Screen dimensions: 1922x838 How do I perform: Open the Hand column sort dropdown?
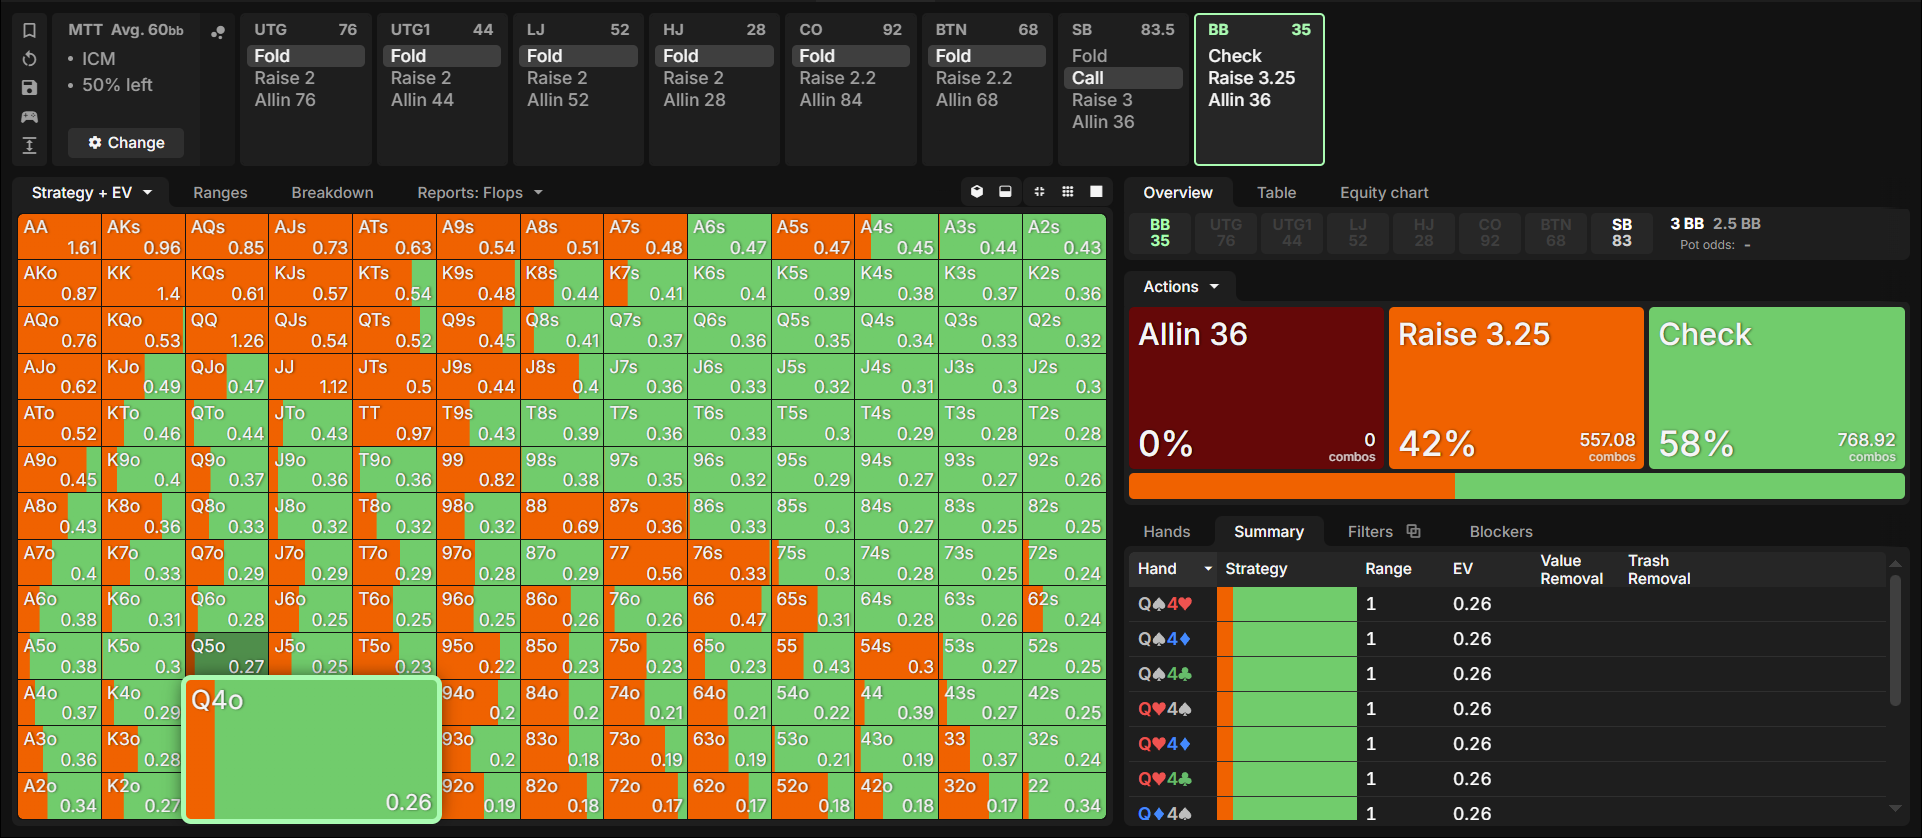click(x=1207, y=569)
